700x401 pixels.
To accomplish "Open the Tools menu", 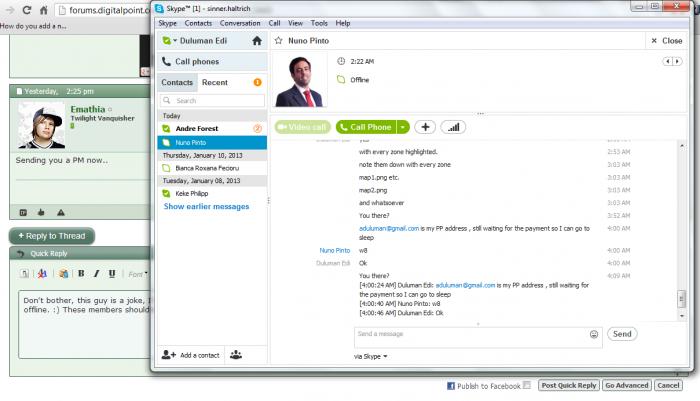I will (x=319, y=23).
